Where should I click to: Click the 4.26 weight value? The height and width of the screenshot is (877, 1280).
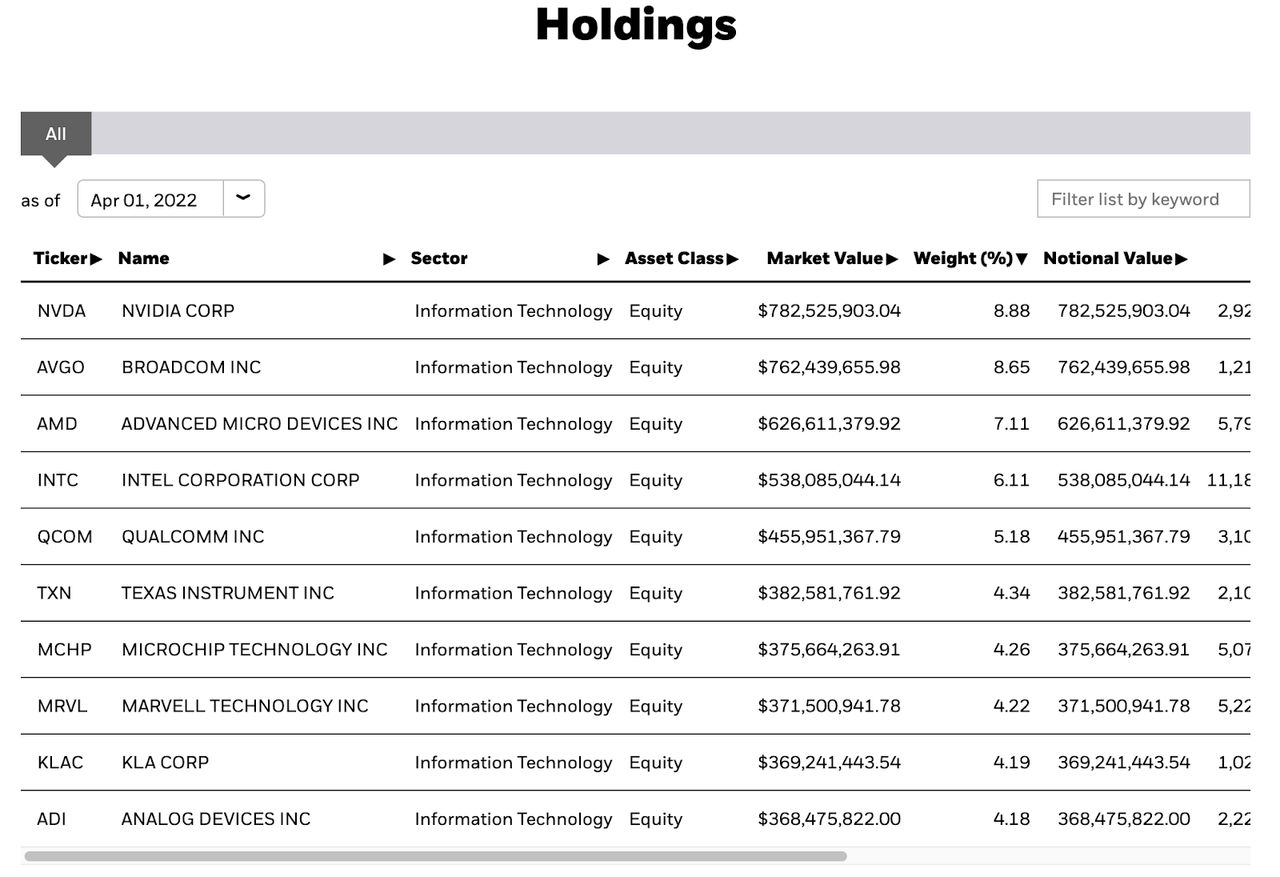click(1012, 650)
